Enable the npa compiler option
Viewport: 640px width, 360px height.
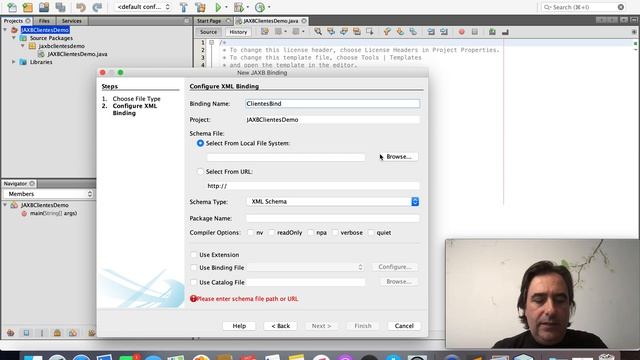pyautogui.click(x=311, y=233)
